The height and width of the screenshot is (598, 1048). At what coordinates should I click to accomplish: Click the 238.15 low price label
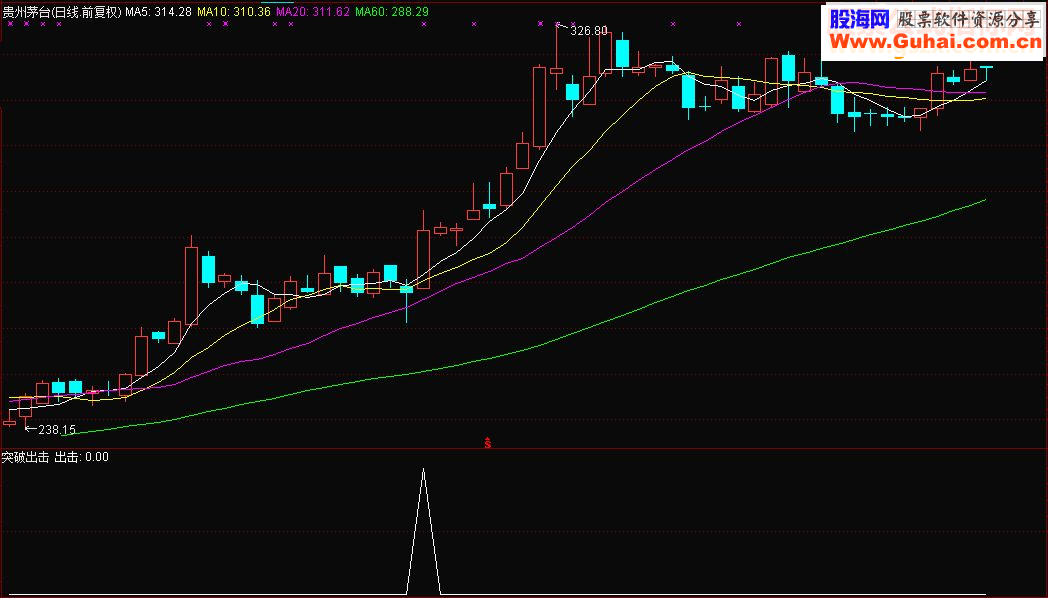(57, 430)
